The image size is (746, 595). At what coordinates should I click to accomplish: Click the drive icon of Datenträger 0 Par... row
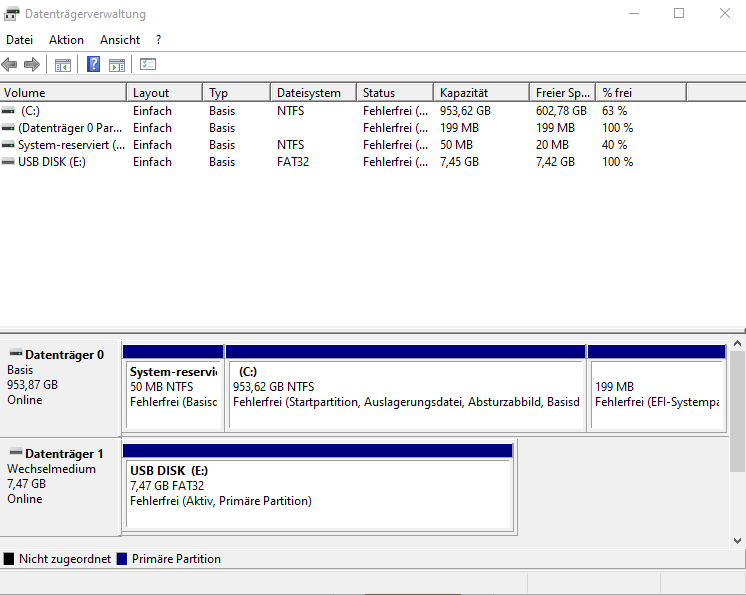click(x=8, y=128)
